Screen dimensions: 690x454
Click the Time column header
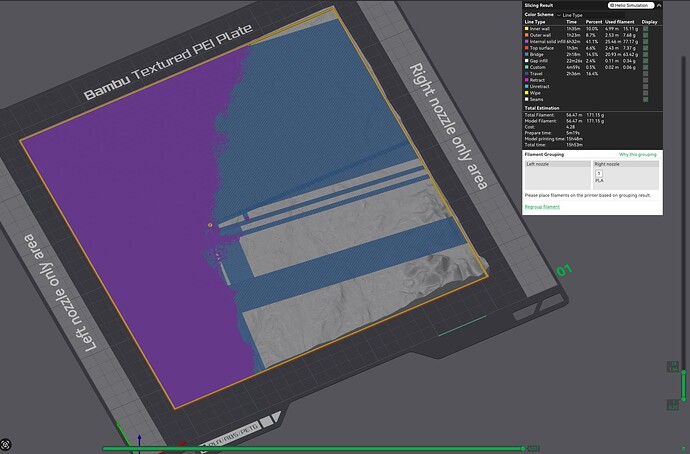pos(571,22)
